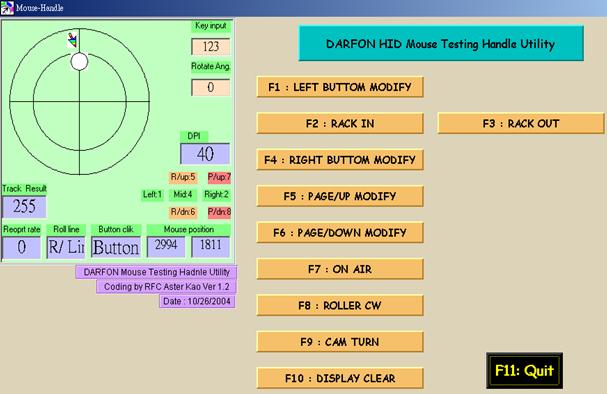Click the colored cursor icon above the circle
Image resolution: width=607 pixels, height=394 pixels.
(x=72, y=40)
